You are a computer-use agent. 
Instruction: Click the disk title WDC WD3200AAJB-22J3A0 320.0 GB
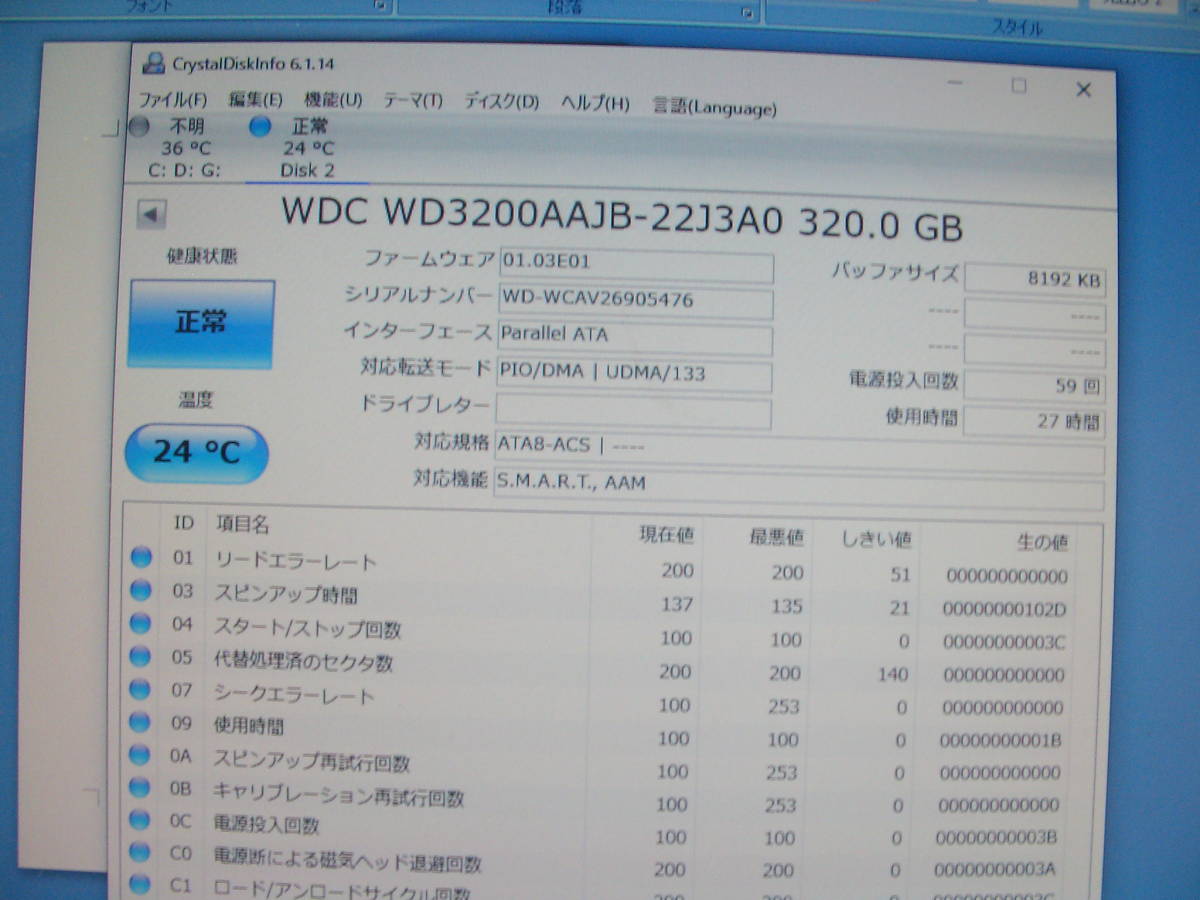click(x=621, y=218)
